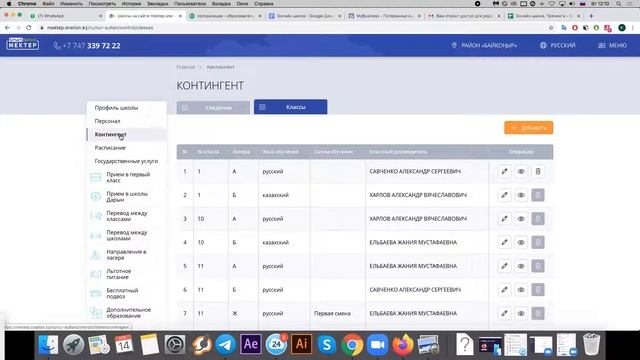Edit class 11 Ж pencil icon
640x360 pixels.
point(504,313)
